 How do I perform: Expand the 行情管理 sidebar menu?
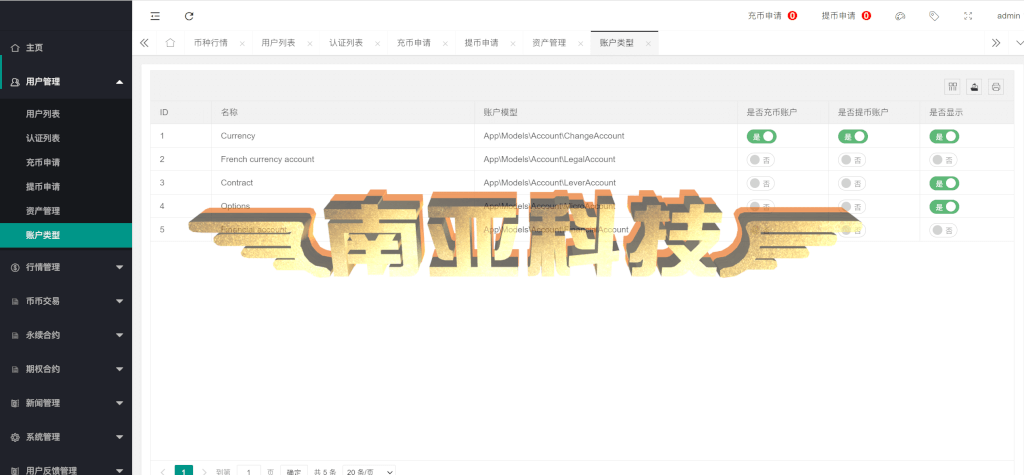tap(66, 267)
